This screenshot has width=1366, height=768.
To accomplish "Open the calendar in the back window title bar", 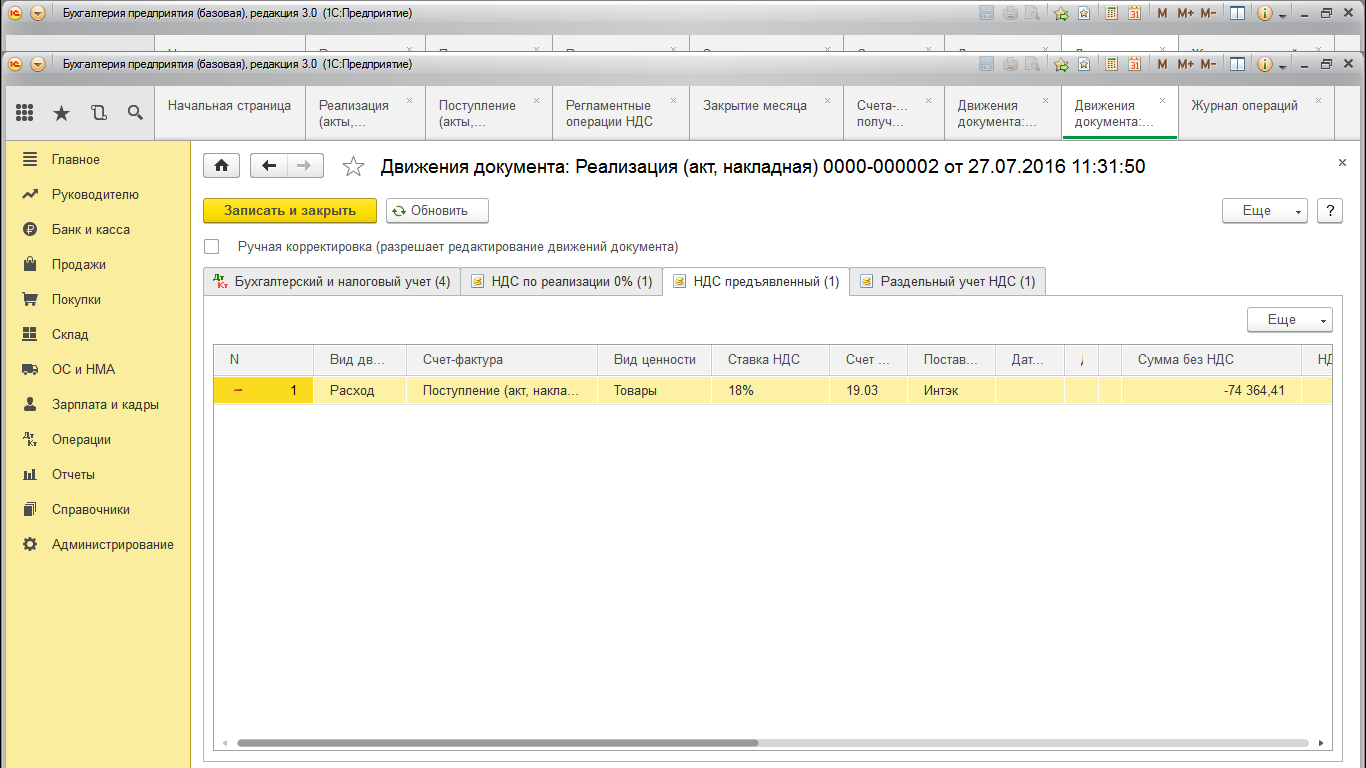I will [1135, 13].
